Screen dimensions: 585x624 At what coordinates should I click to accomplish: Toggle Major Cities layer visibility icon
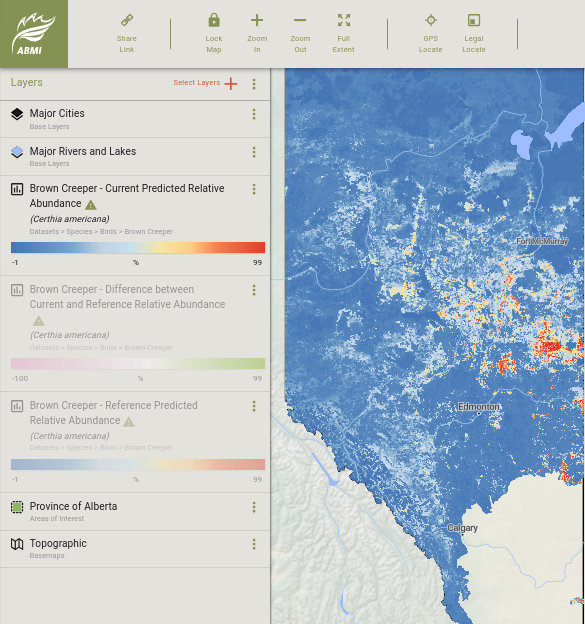point(17,114)
